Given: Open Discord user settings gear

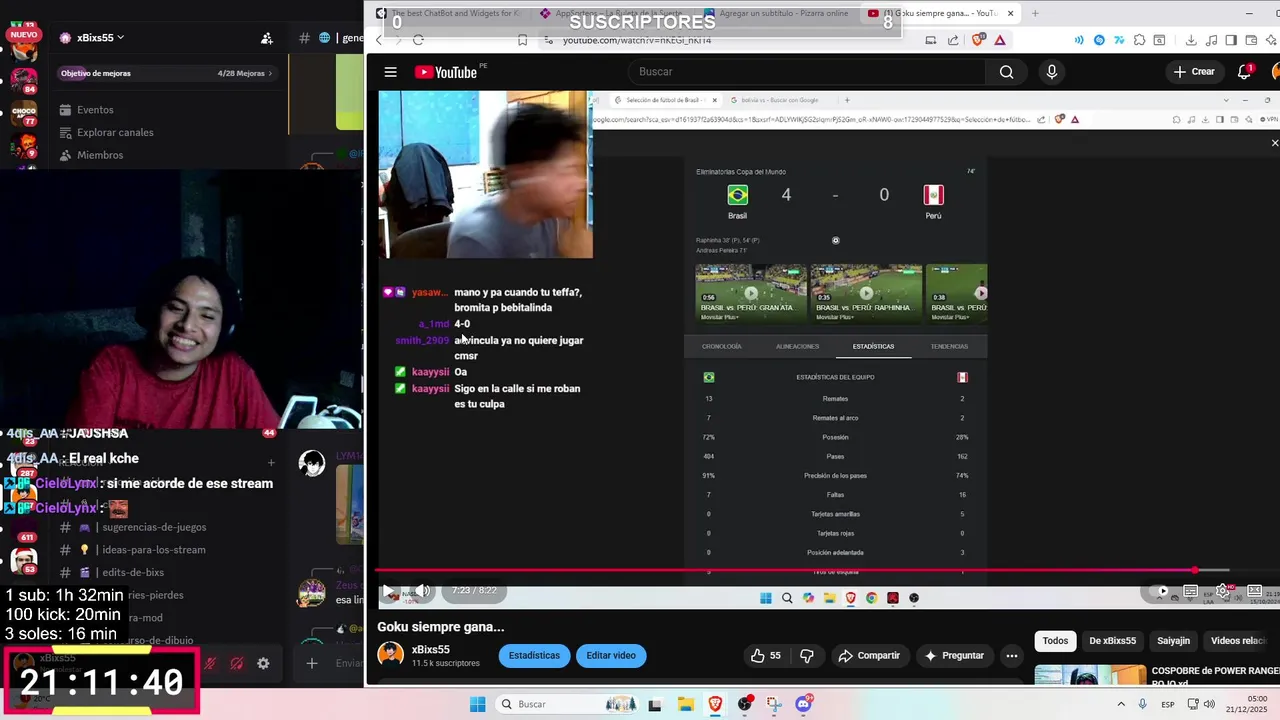Looking at the screenshot, I should (263, 663).
